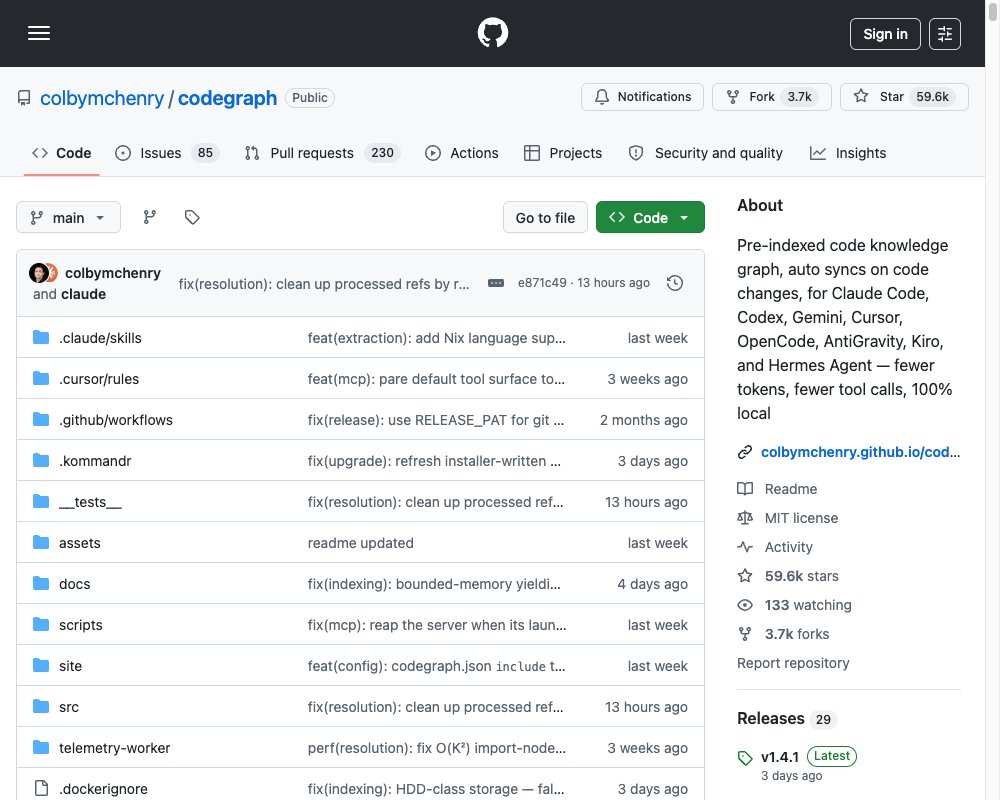Click the link icon beside website URL
Image resolution: width=1000 pixels, height=800 pixels.
point(745,452)
